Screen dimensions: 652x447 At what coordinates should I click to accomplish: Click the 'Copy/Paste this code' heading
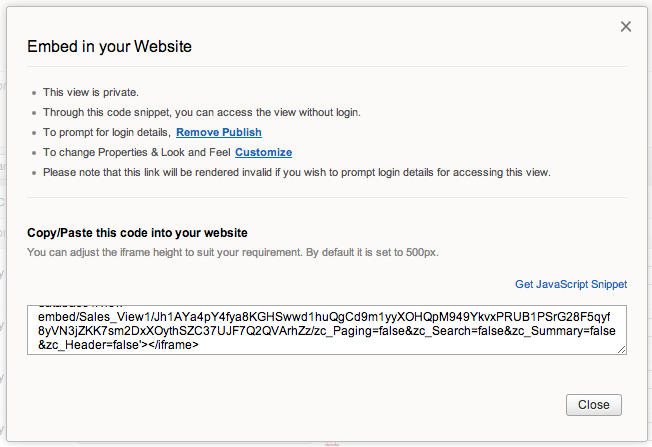pos(137,232)
